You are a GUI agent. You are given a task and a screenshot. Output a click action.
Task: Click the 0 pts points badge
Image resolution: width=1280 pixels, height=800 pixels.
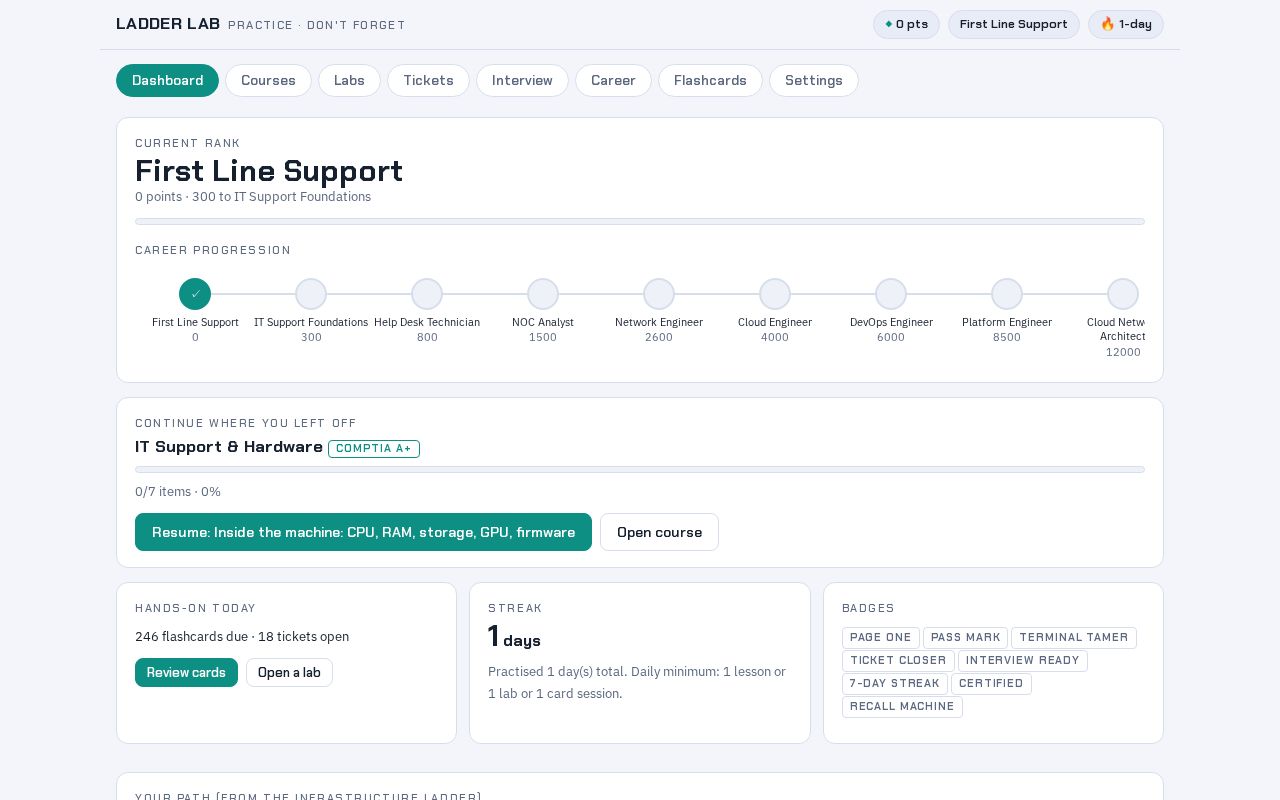click(x=906, y=24)
